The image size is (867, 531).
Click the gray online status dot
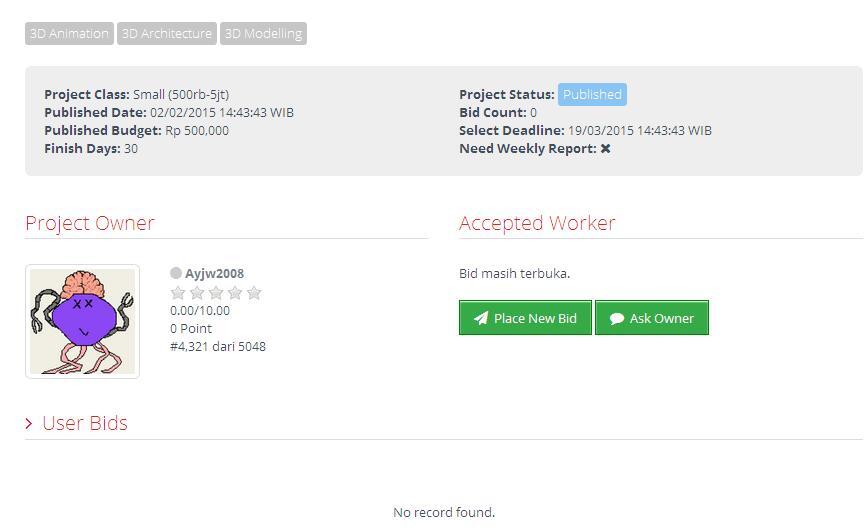176,273
